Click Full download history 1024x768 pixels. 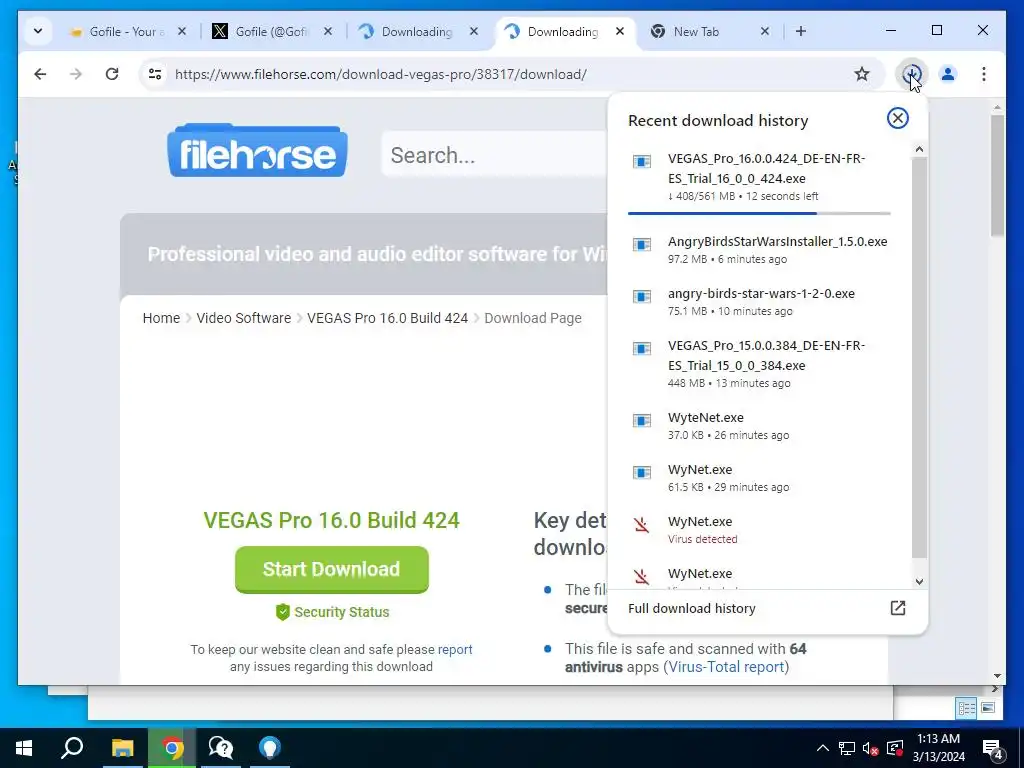pos(692,608)
